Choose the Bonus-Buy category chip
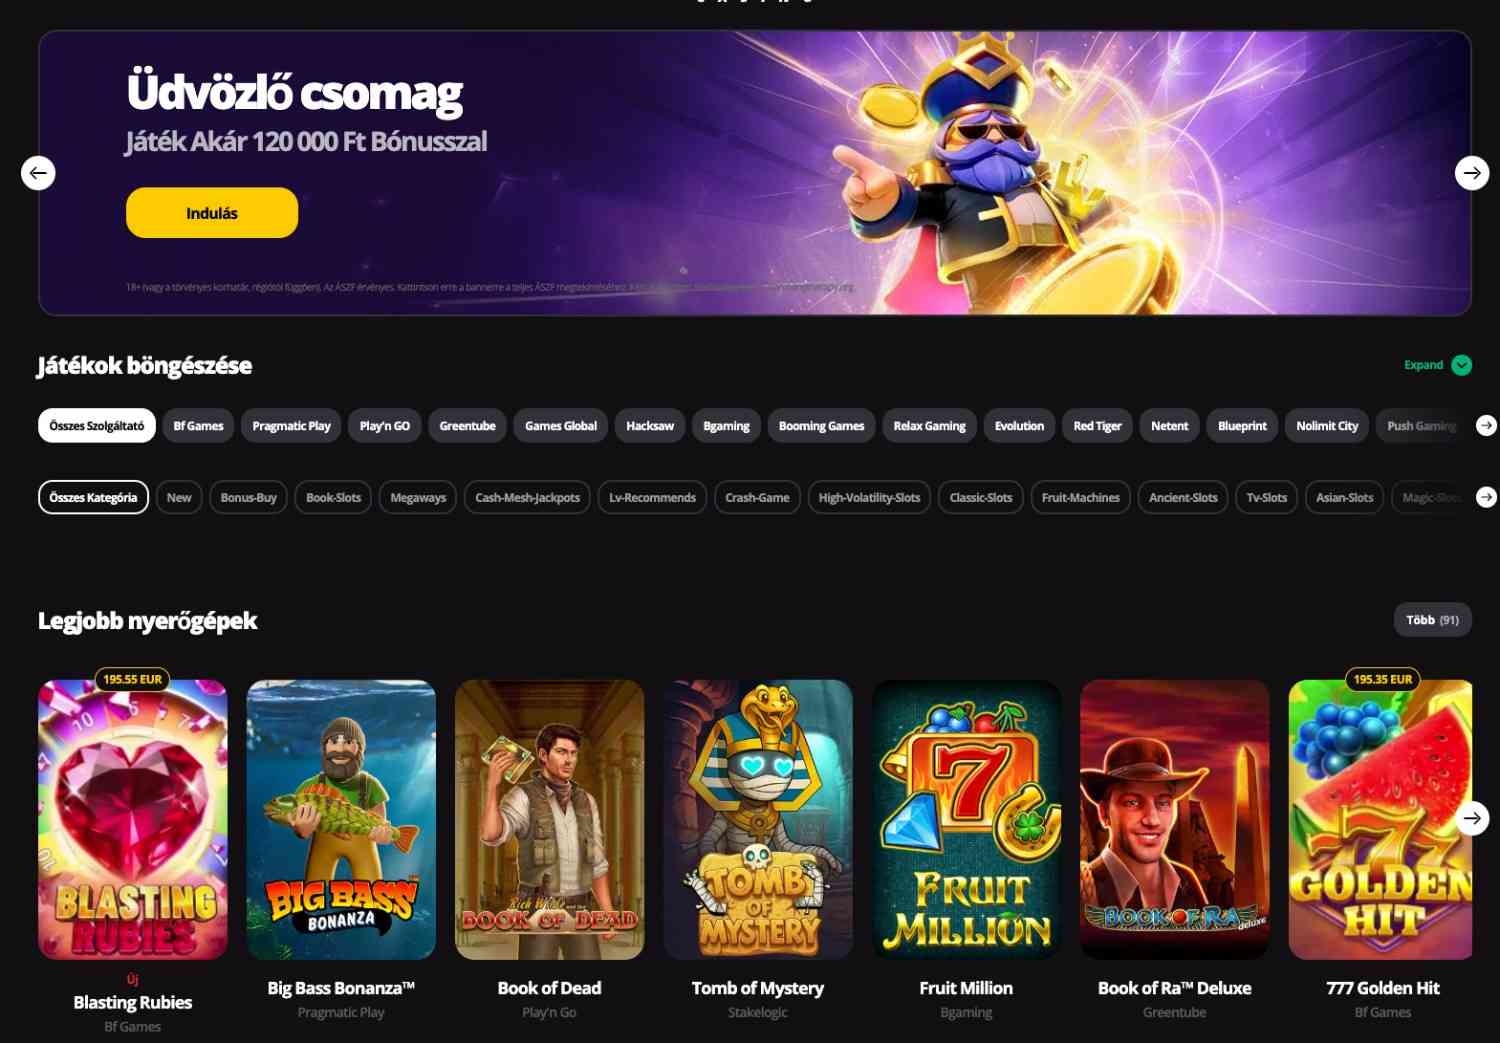The height and width of the screenshot is (1043, 1500). [248, 497]
